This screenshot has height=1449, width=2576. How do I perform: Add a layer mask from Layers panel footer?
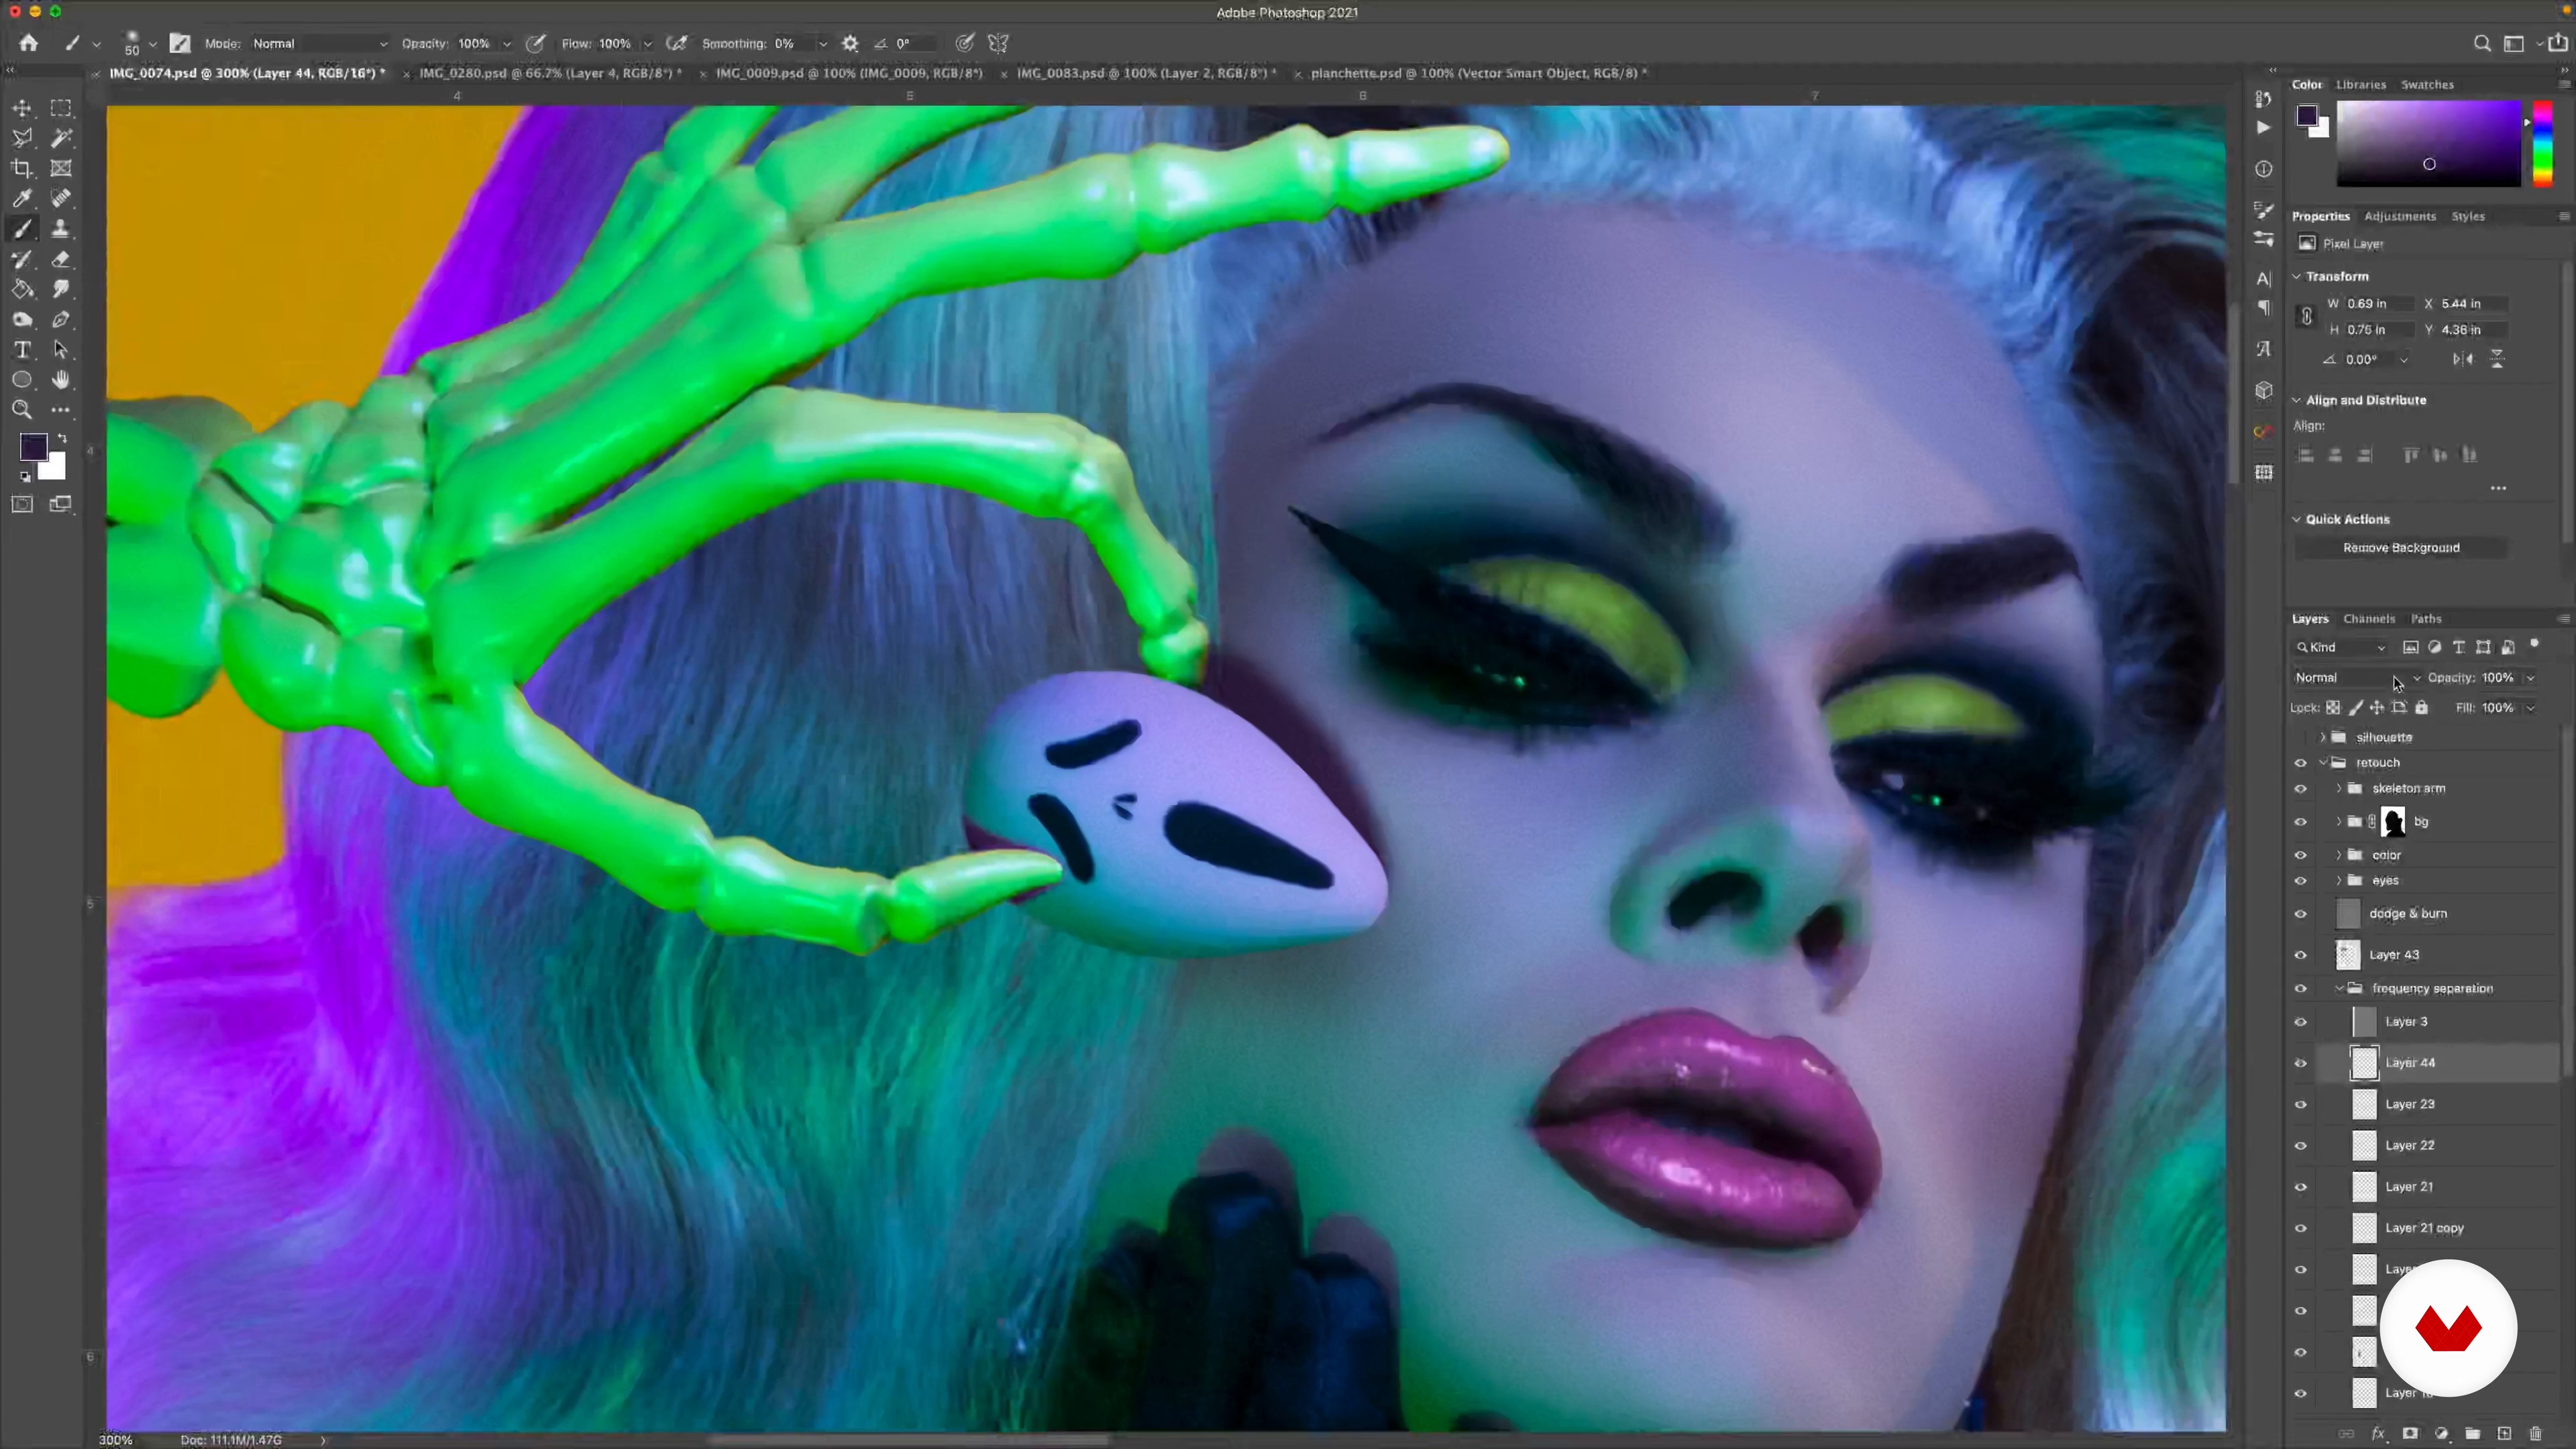click(2410, 1433)
